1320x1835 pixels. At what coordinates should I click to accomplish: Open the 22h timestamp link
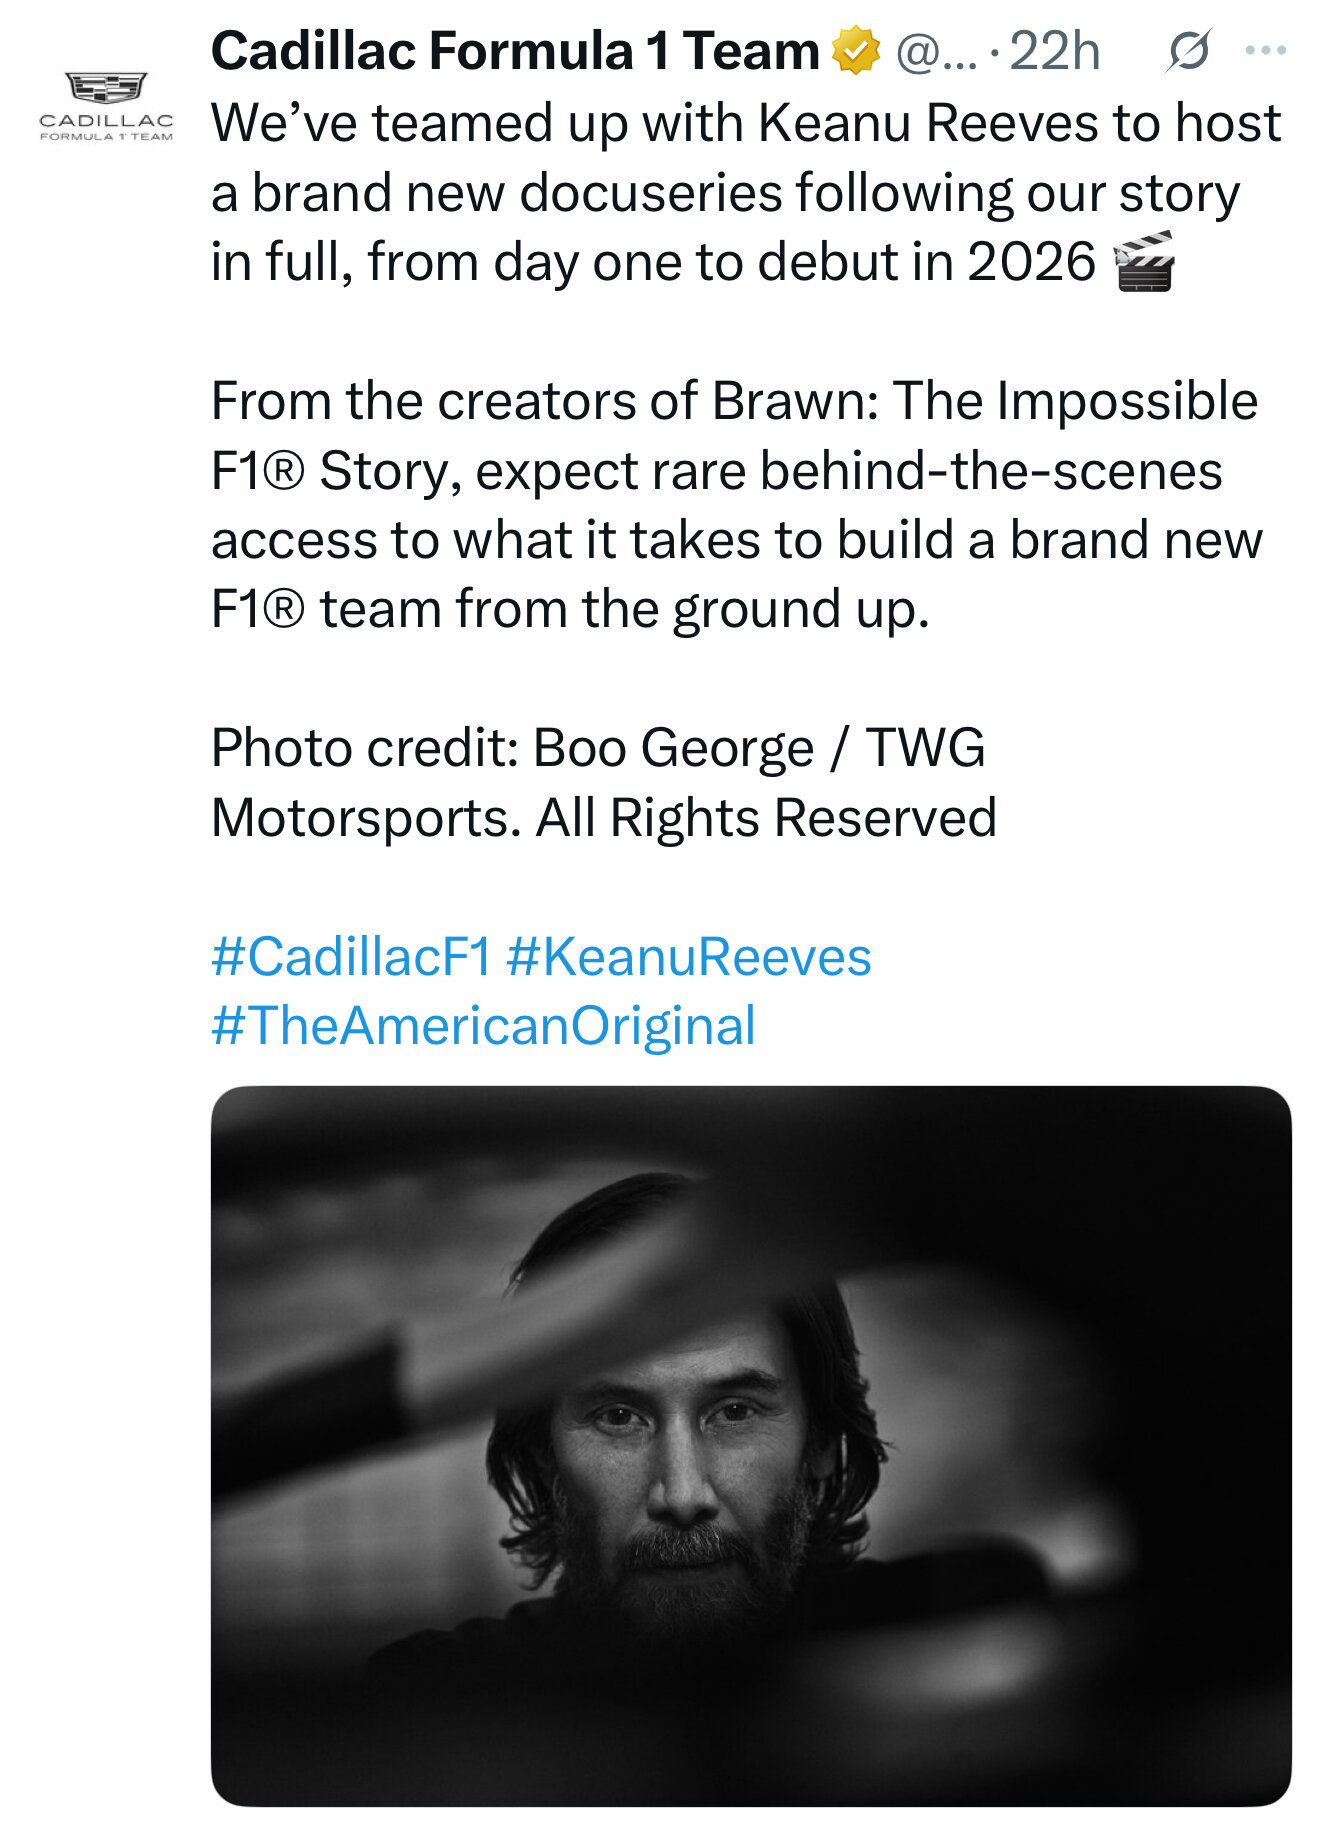point(1054,52)
